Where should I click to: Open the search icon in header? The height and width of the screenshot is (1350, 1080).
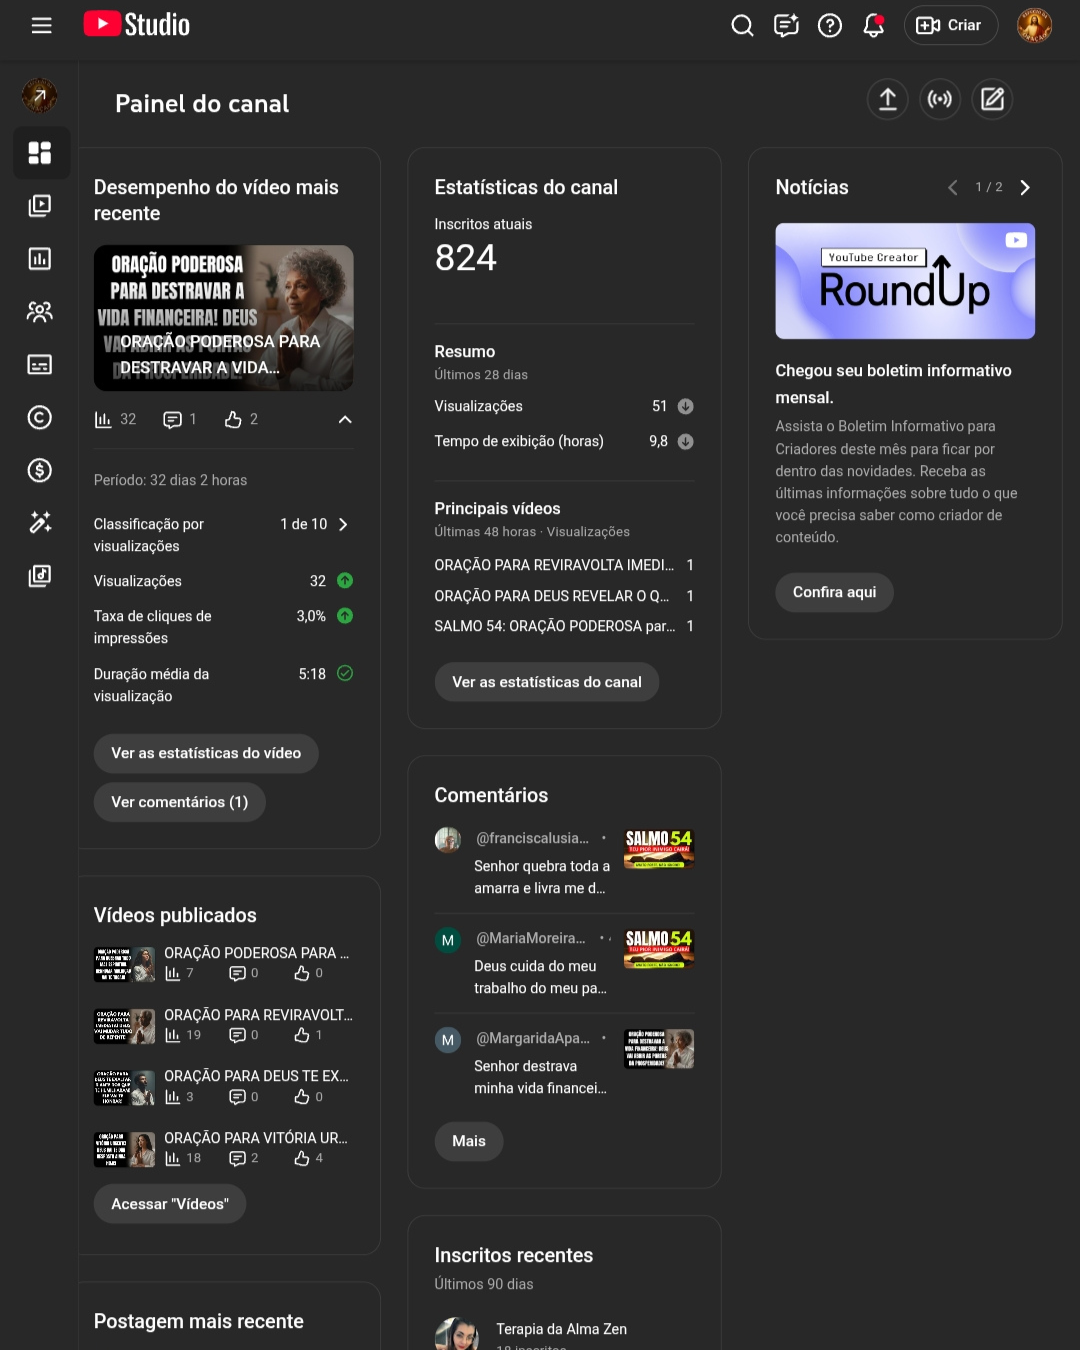click(742, 26)
